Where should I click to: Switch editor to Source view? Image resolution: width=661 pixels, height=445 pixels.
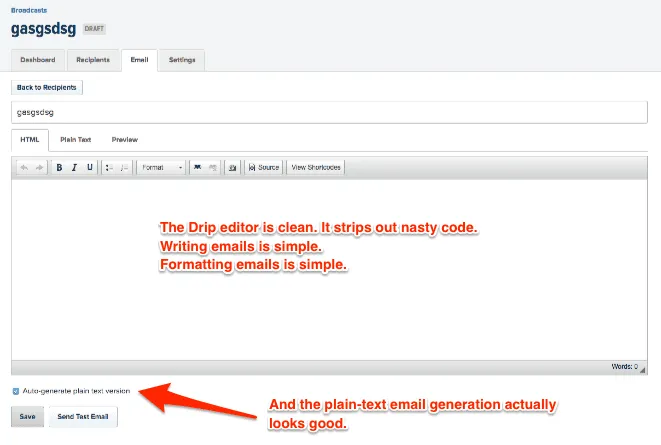(x=264, y=168)
